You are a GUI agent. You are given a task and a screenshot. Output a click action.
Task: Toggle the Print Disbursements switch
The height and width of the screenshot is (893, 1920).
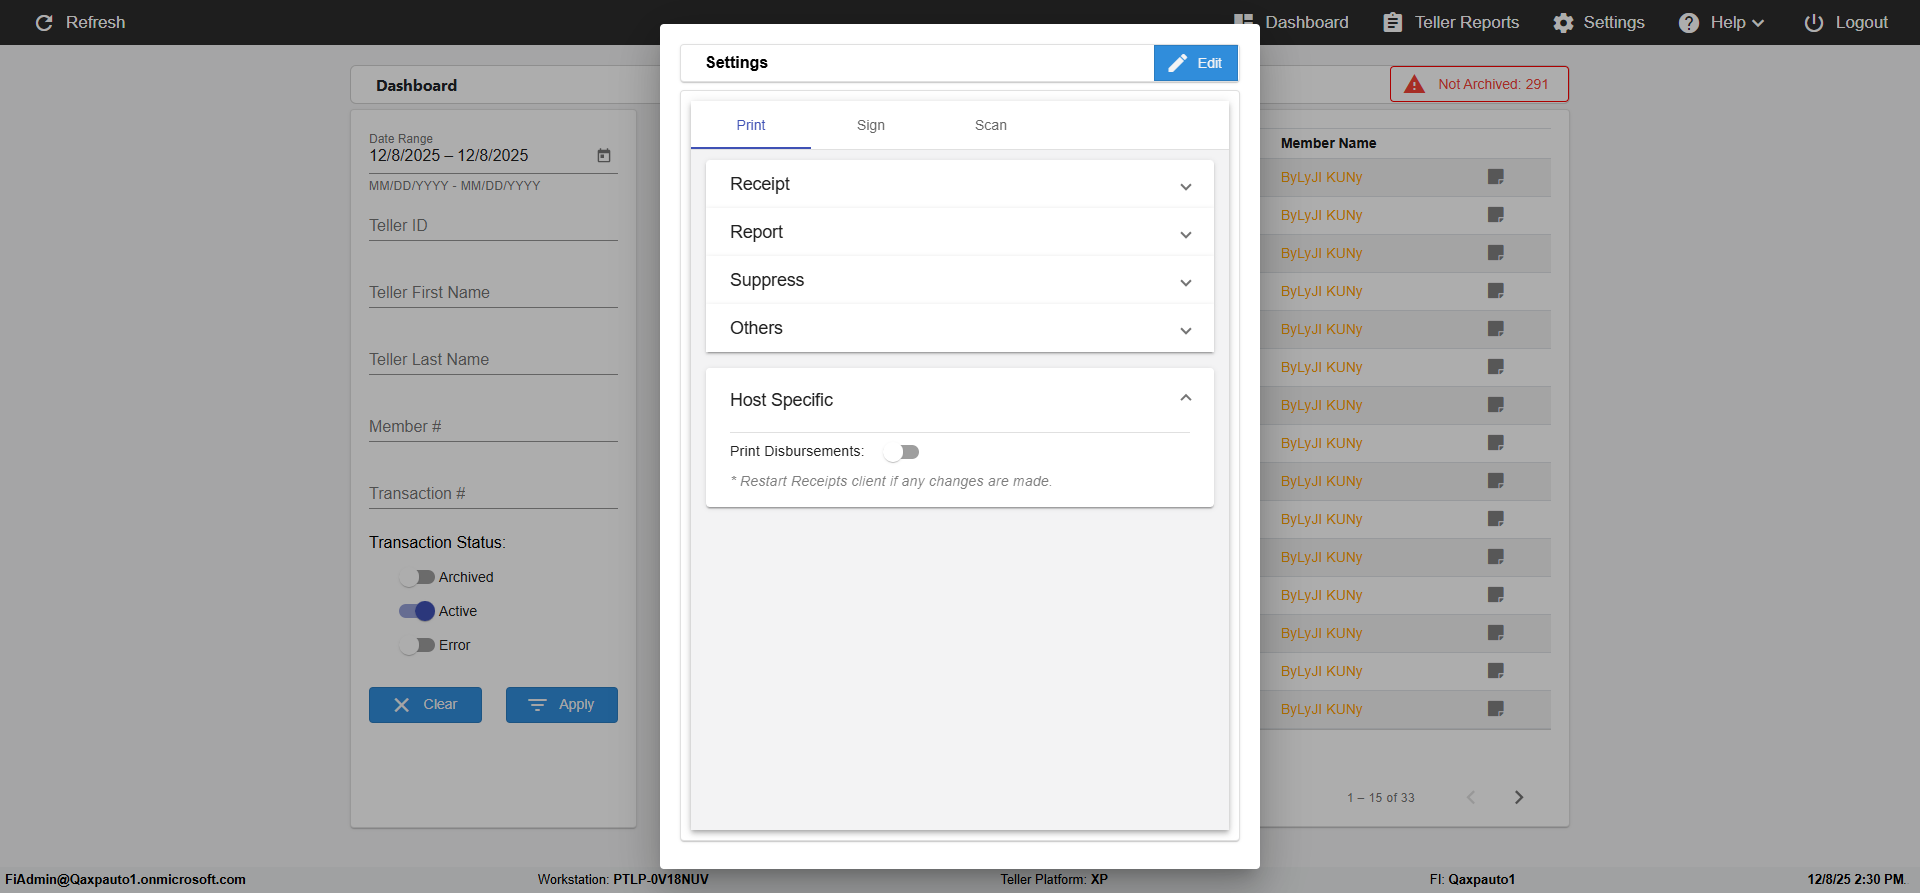(x=901, y=452)
